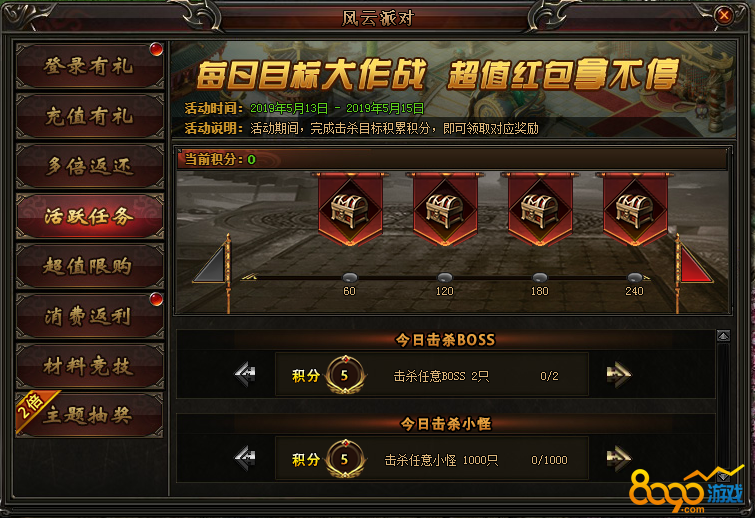Image resolution: width=755 pixels, height=518 pixels.
Task: Switch to the 超值限购 tab
Action: [x=90, y=266]
